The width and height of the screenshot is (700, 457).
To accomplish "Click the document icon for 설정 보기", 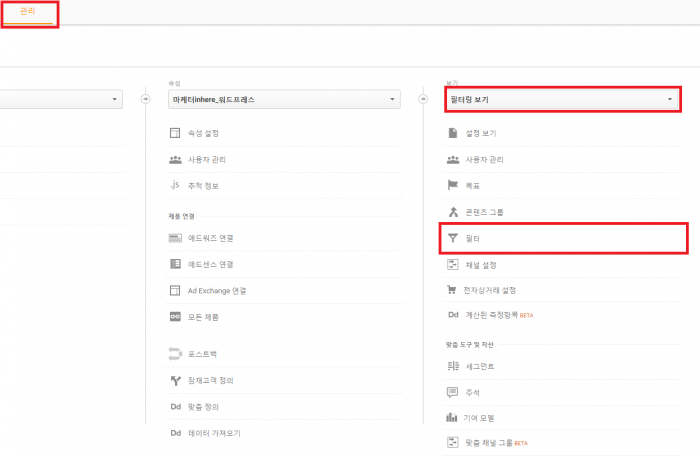I will 453,133.
